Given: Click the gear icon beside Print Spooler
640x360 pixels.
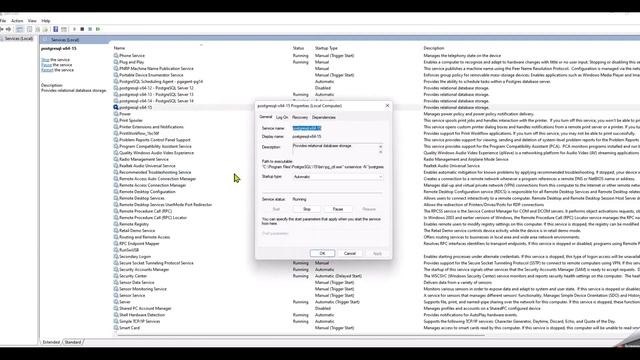Looking at the screenshot, I should (116, 120).
